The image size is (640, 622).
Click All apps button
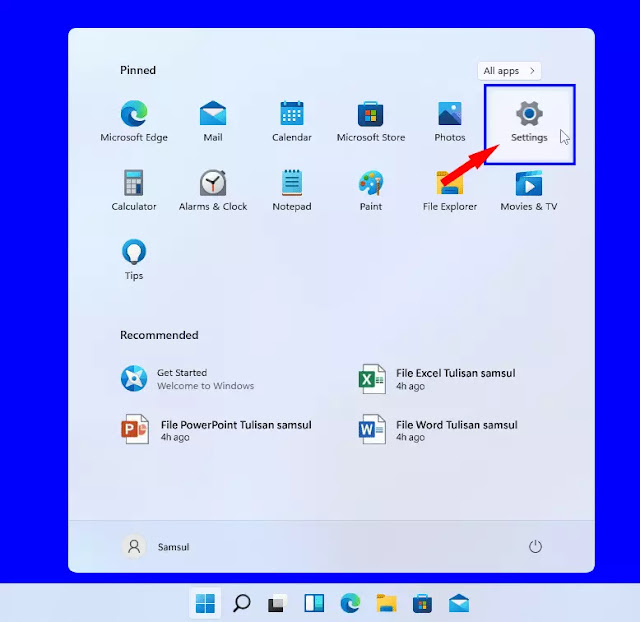coord(509,71)
